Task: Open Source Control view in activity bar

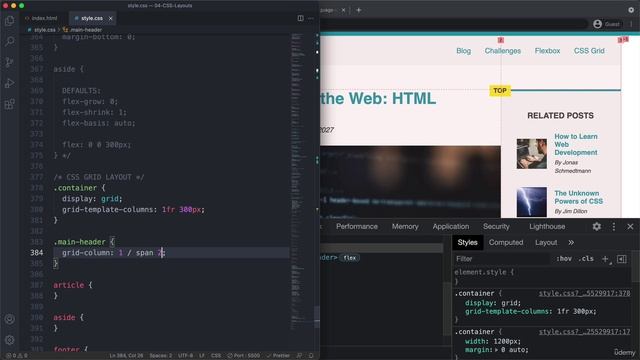Action: [x=10, y=62]
